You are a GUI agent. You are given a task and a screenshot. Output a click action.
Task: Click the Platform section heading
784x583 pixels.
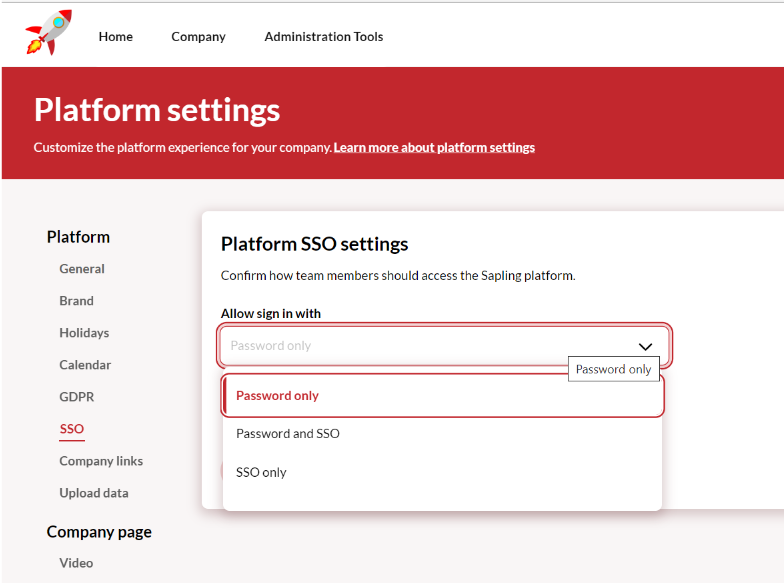click(78, 237)
